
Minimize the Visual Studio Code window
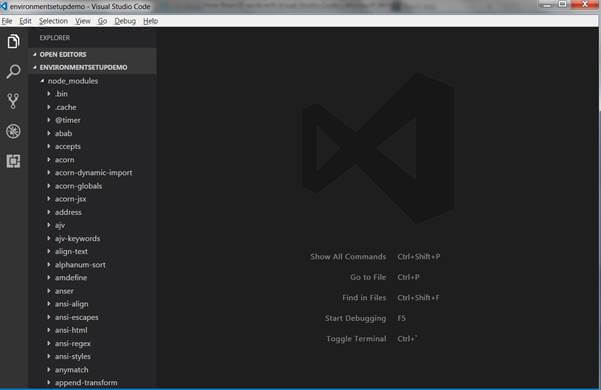[547, 4]
